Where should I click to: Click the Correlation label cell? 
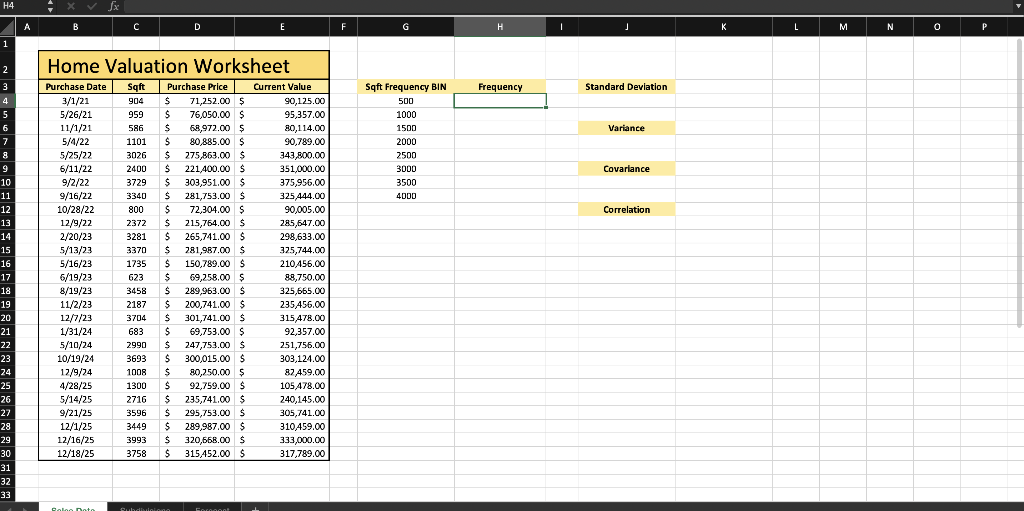[x=627, y=210]
